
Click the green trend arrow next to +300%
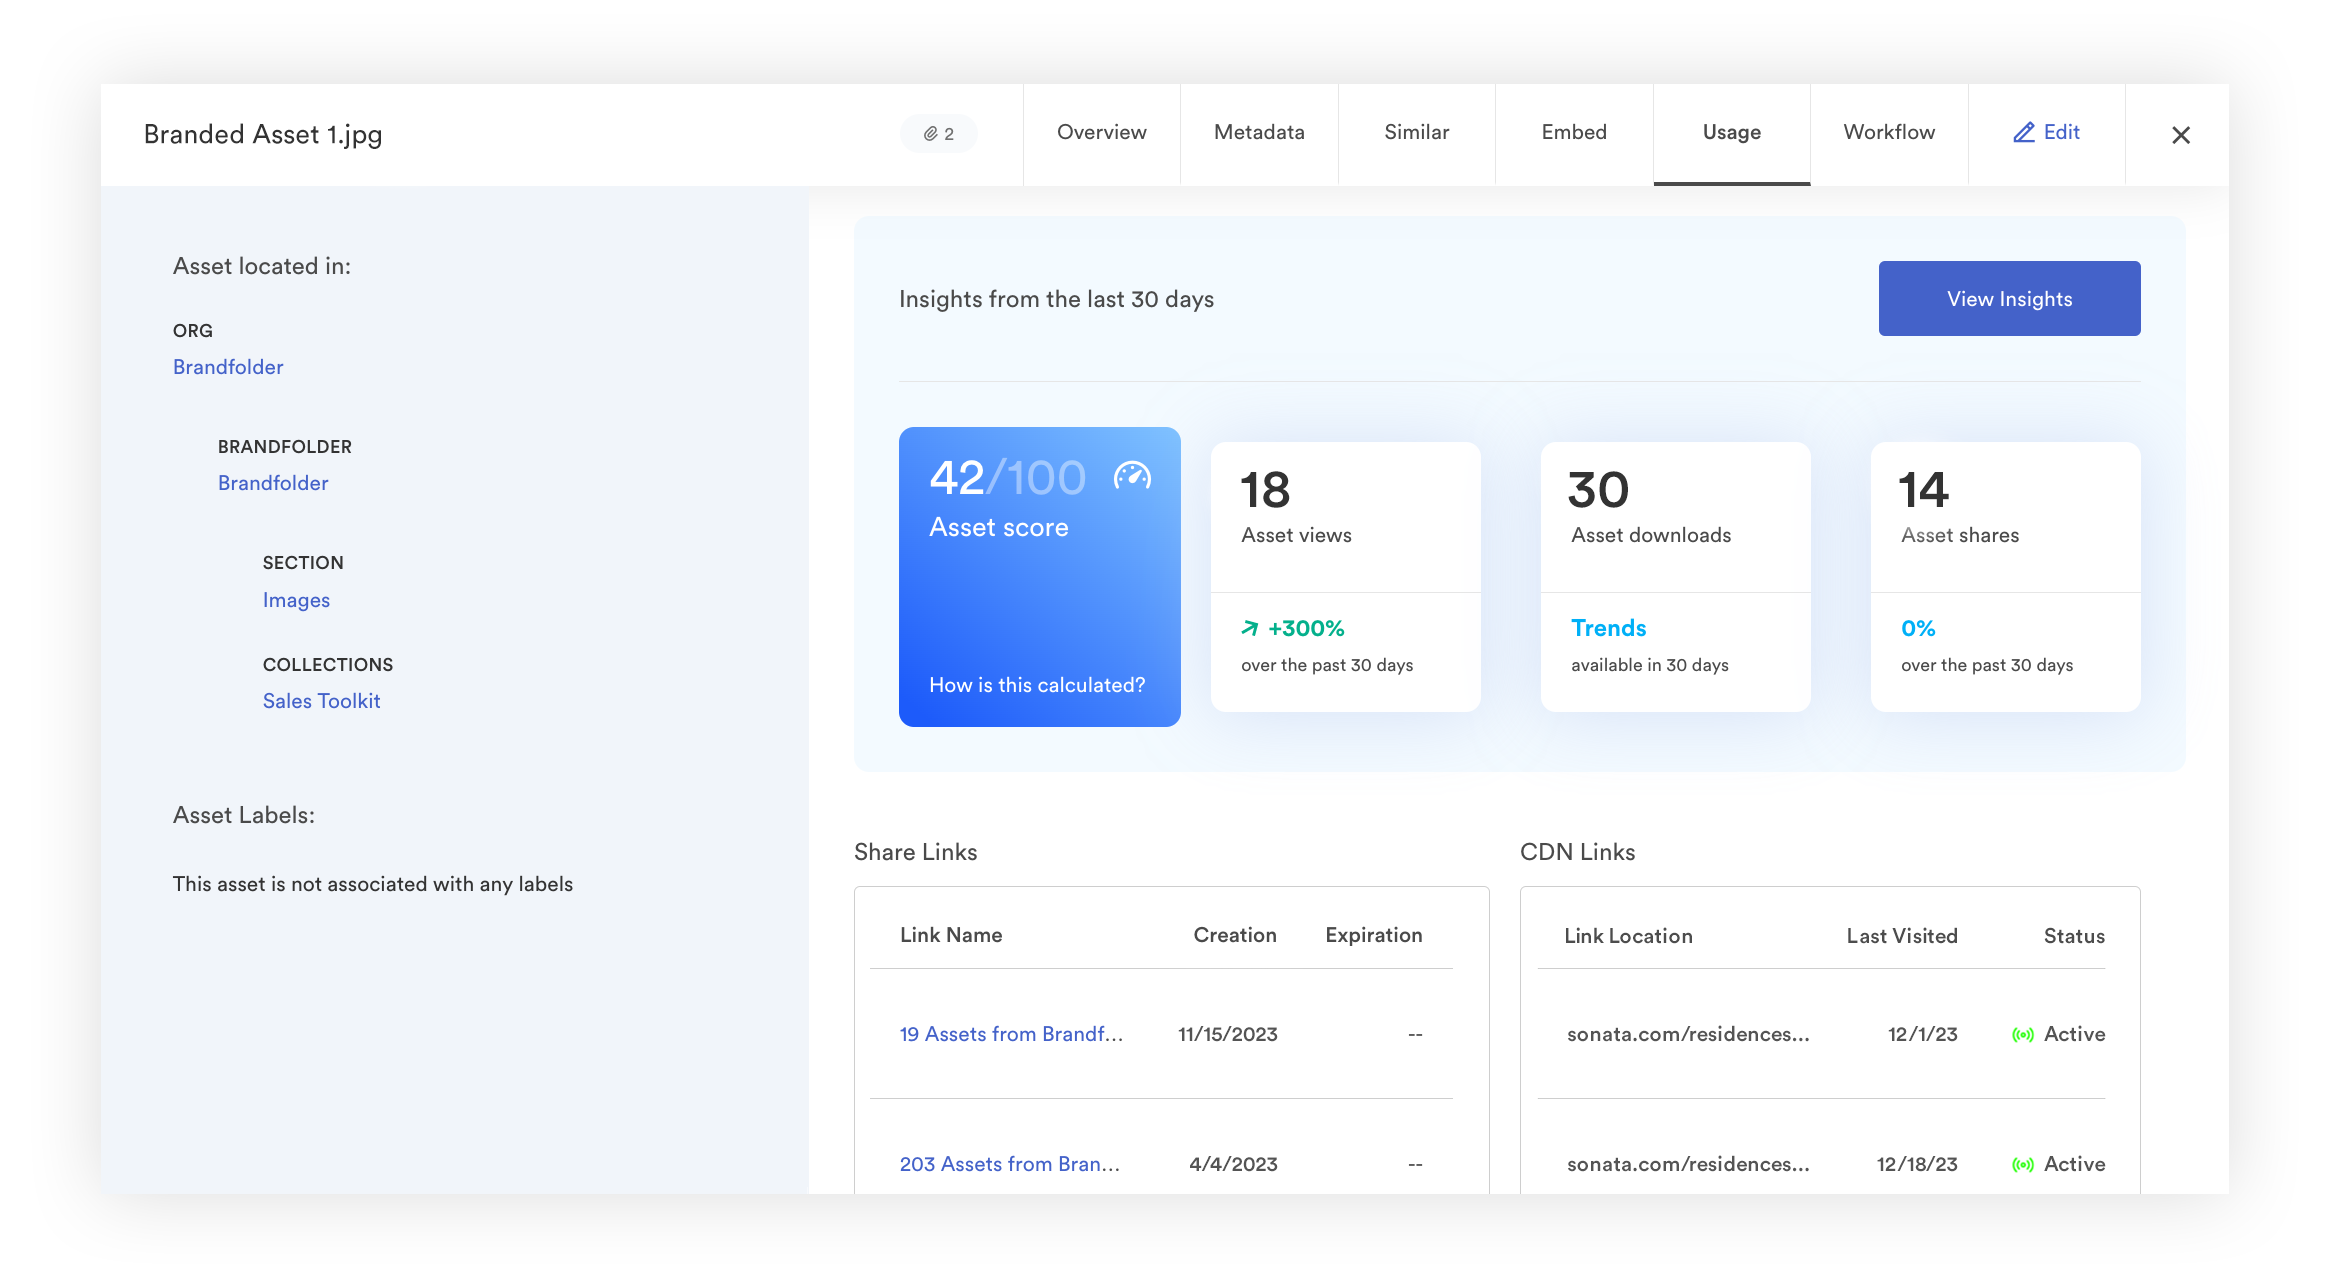[x=1249, y=628]
